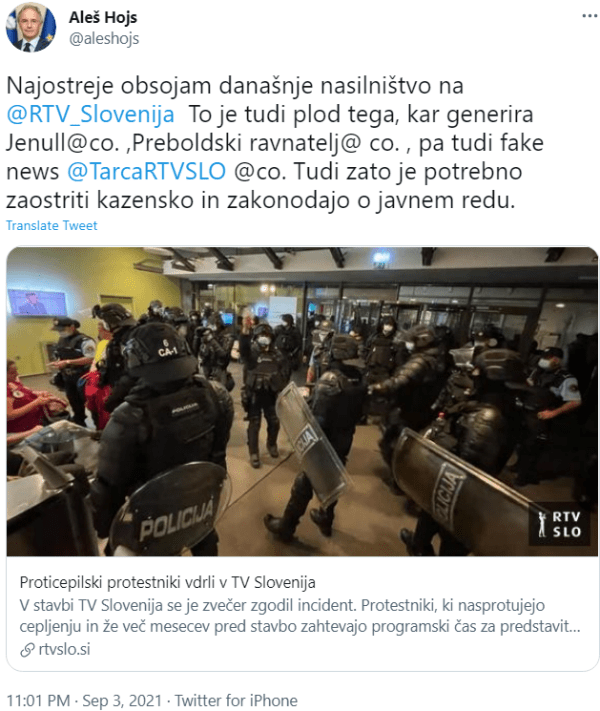The image size is (600, 711).
Task: Open headline Proticepilski protestniki vdrli v TV Slovenija
Action: click(x=167, y=582)
